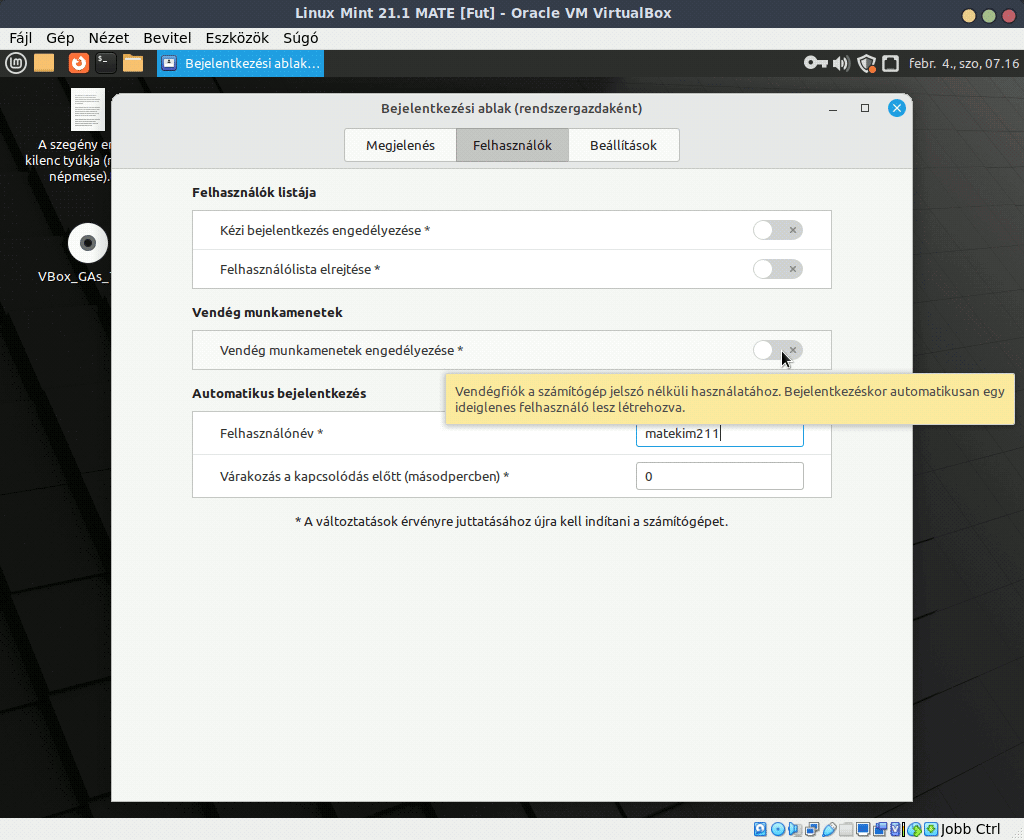The width and height of the screenshot is (1024, 840).
Task: Open the Gép menu
Action: pos(60,38)
